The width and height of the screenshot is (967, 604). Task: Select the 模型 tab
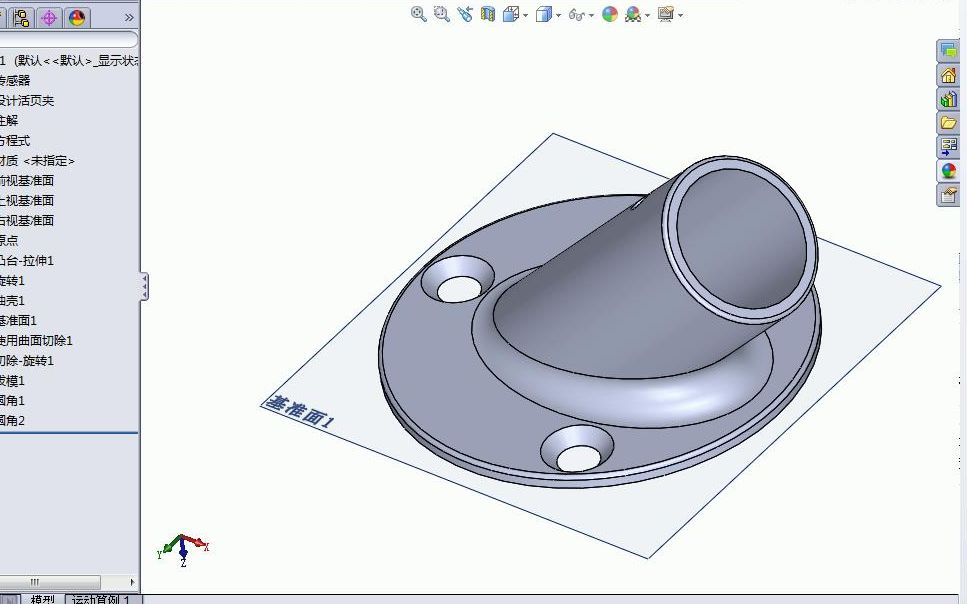coord(42,598)
